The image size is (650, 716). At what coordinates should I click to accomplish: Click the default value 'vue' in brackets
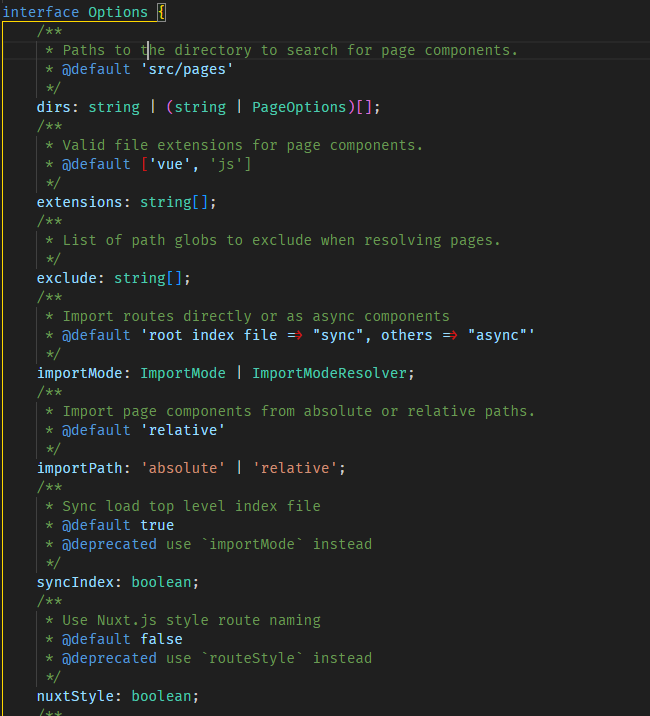(169, 164)
